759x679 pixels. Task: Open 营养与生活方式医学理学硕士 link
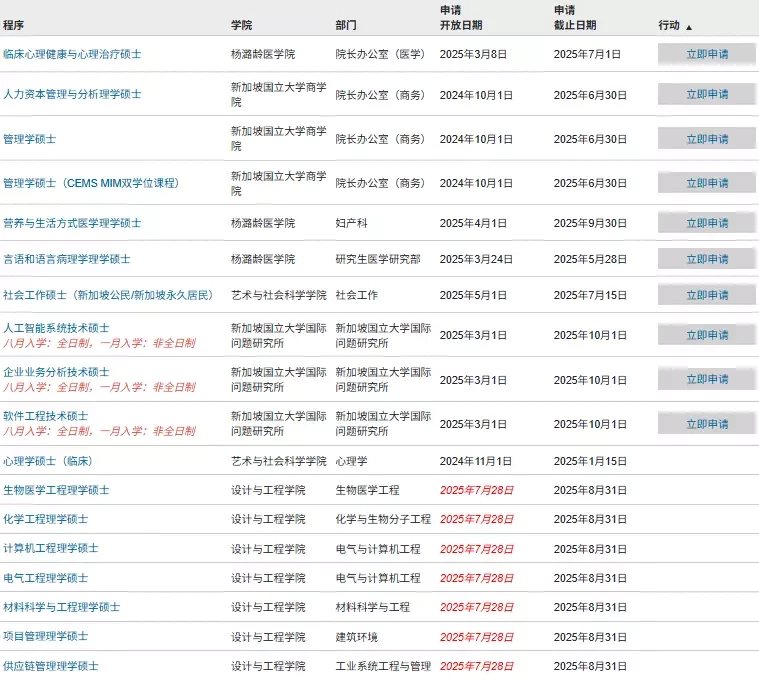coord(72,223)
